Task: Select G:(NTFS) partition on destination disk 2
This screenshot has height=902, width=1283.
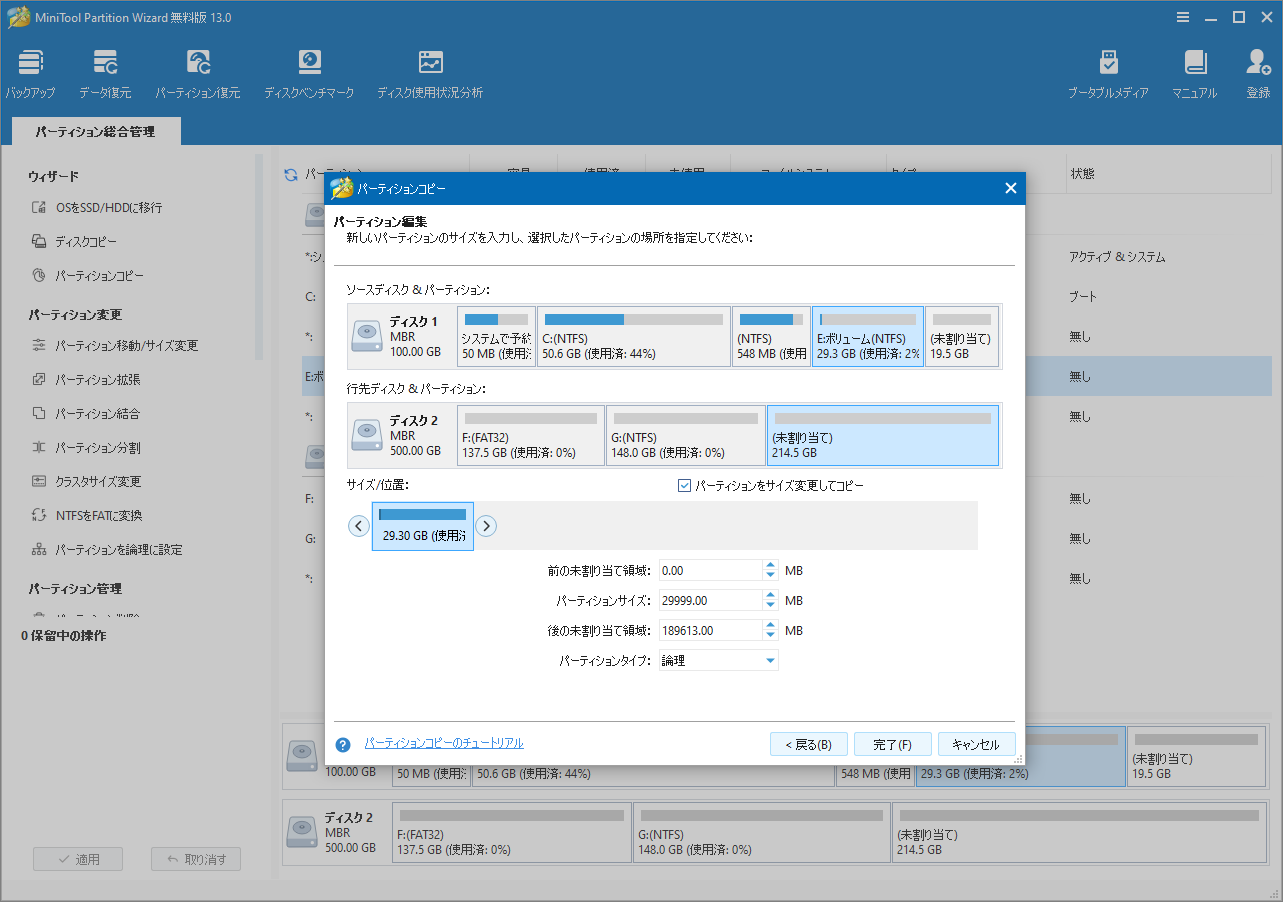Action: tap(685, 435)
